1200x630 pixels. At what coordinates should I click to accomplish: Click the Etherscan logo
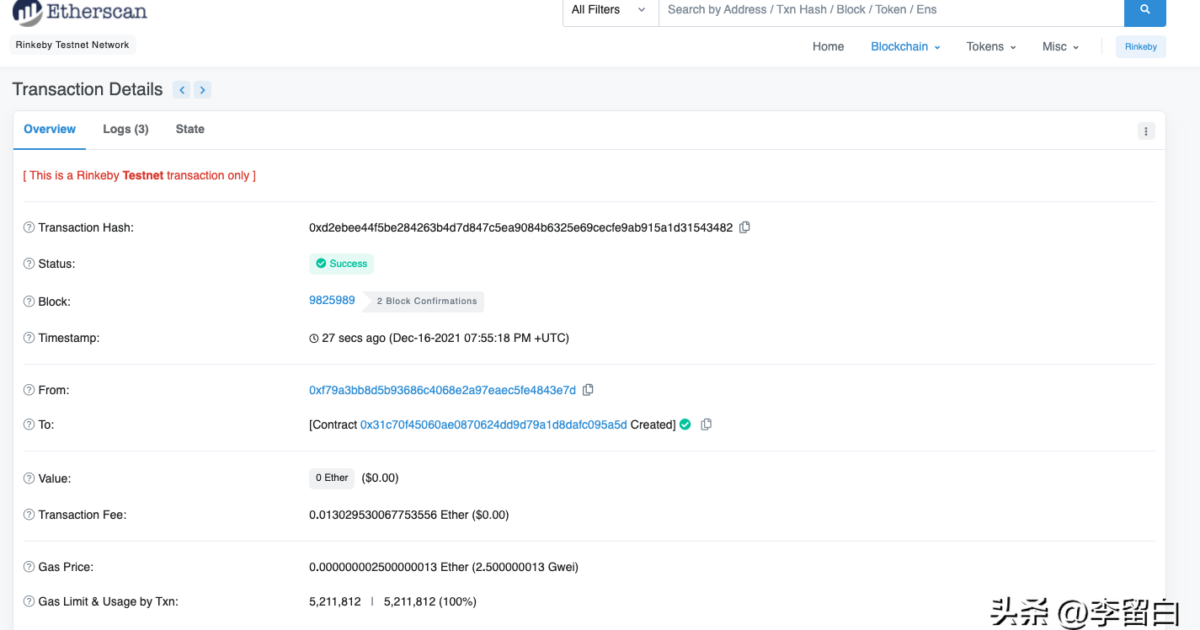point(80,13)
